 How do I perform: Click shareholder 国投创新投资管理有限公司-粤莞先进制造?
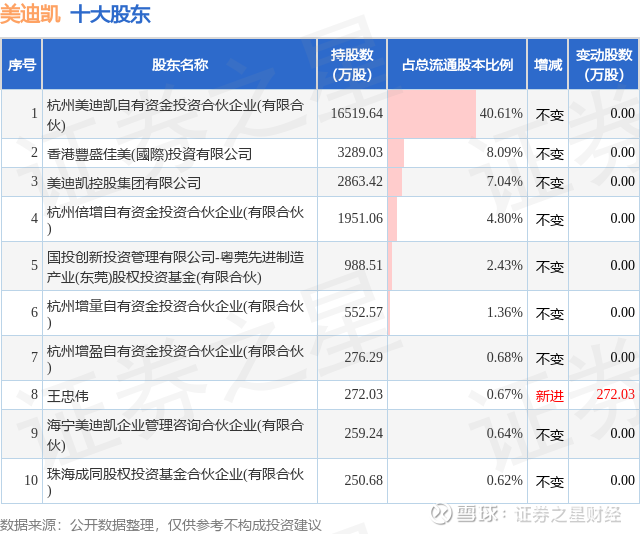coord(175,267)
